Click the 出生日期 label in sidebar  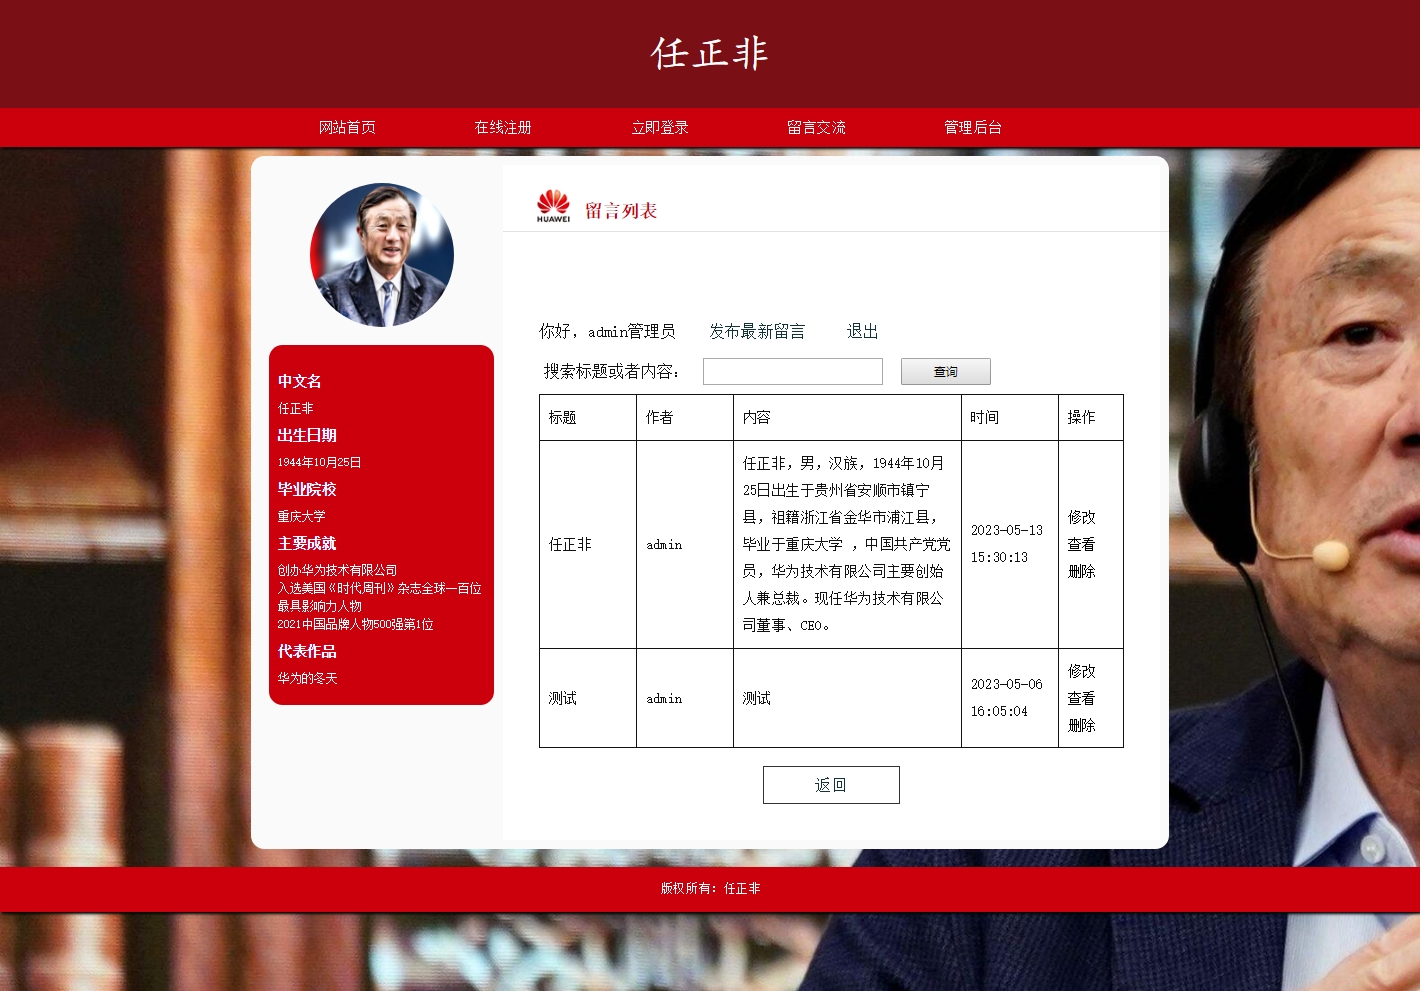(307, 435)
